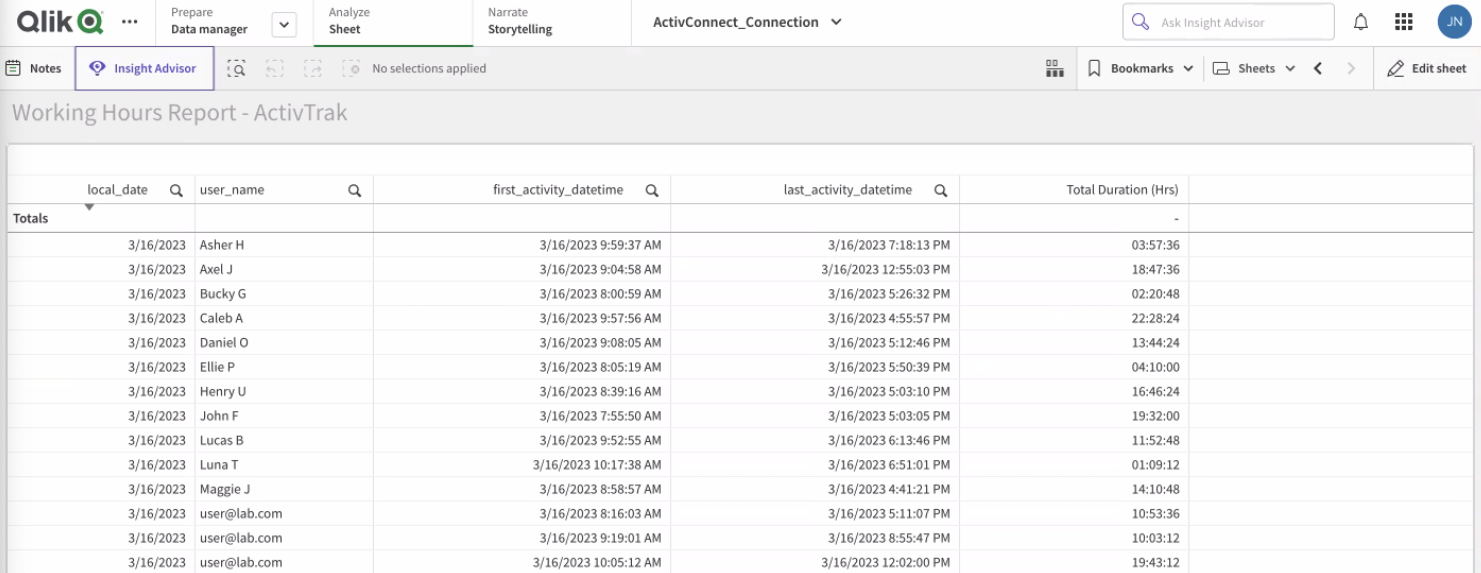
Task: Click the duration value 19:32:00
Action: [x=1155, y=416]
